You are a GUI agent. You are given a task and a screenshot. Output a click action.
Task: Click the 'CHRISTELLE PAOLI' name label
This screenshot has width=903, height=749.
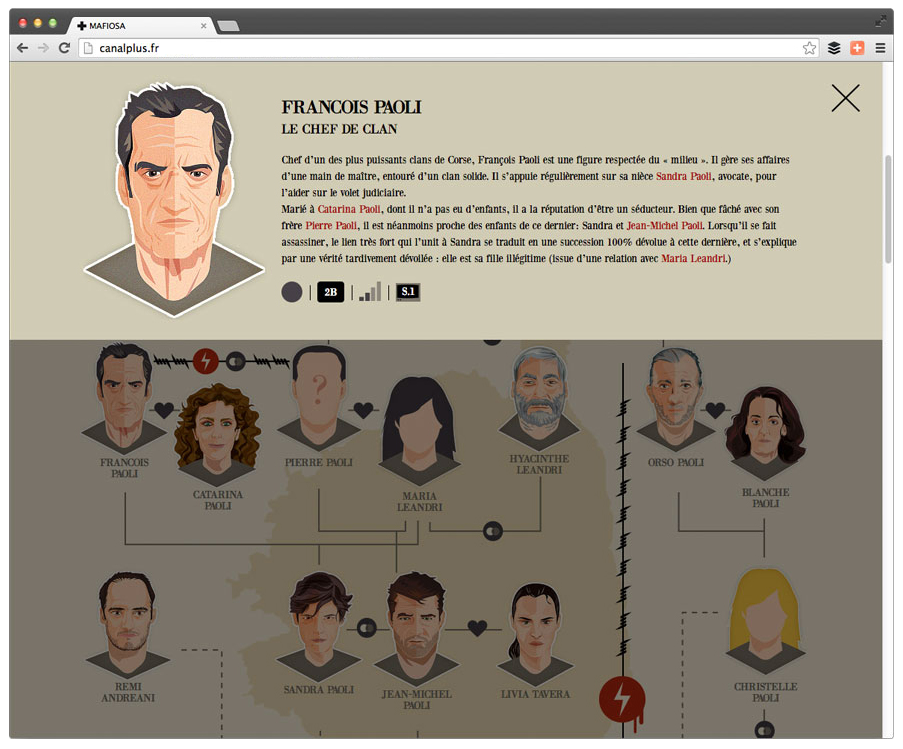point(765,693)
